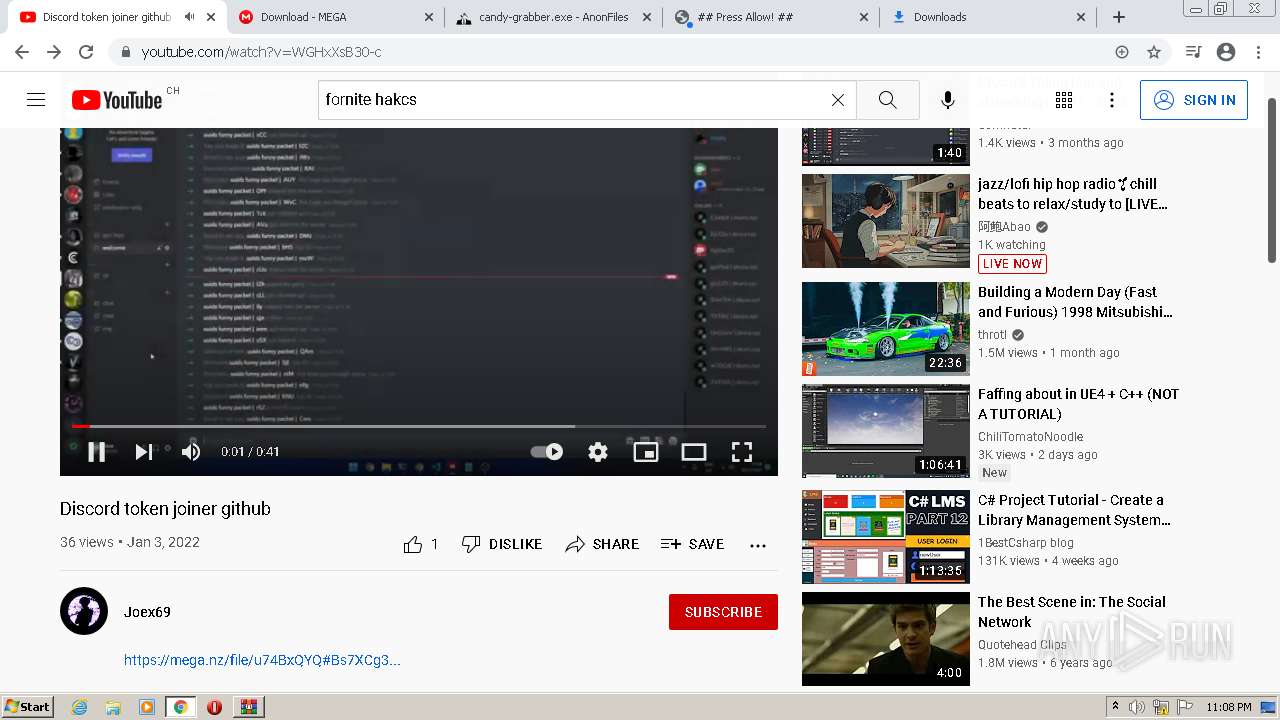Open Joex69 channel avatar
This screenshot has height=720, width=1280.
point(84,611)
